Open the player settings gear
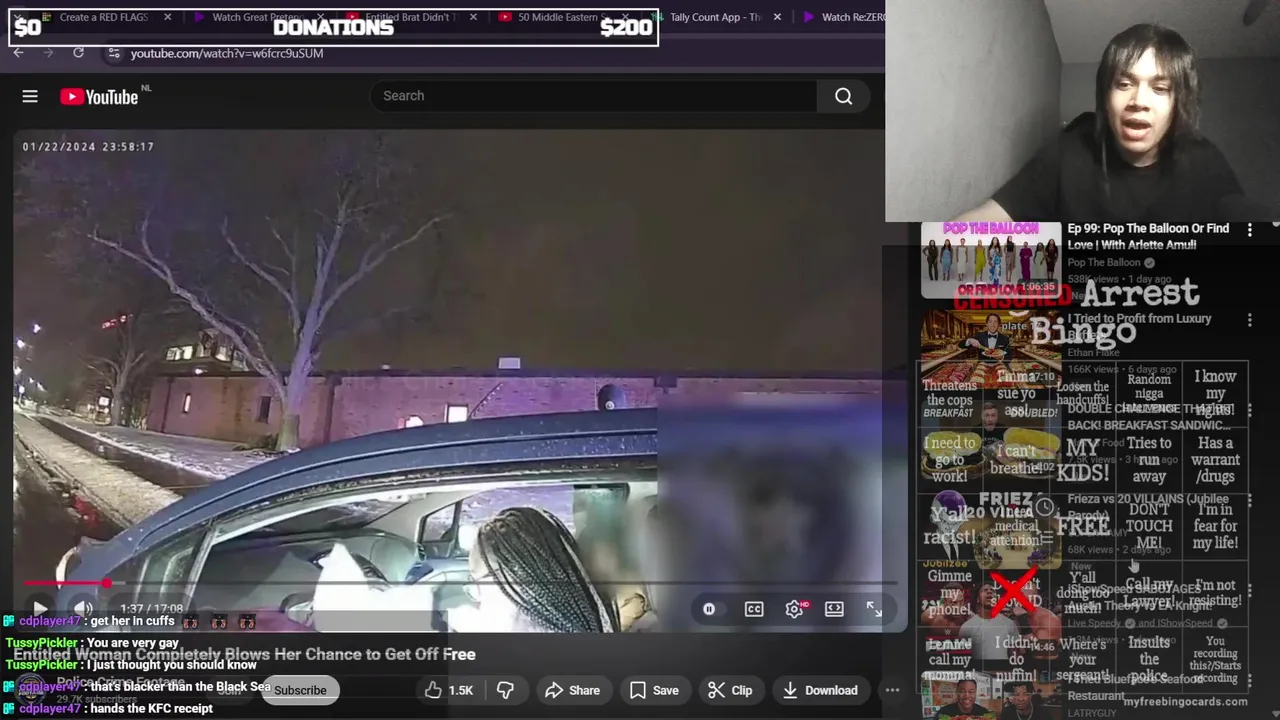 pos(794,609)
